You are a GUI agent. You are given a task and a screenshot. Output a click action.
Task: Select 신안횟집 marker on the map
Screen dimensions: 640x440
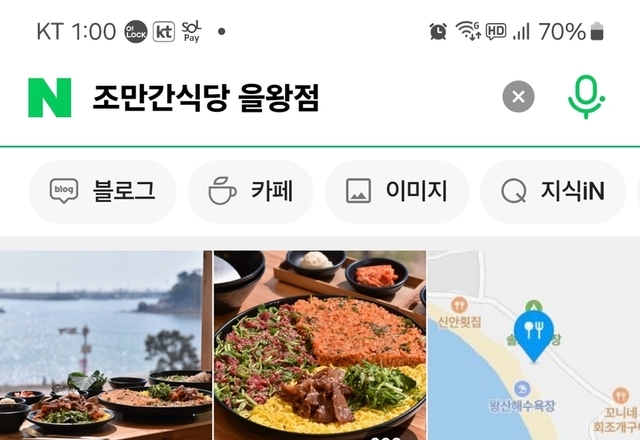click(x=460, y=313)
